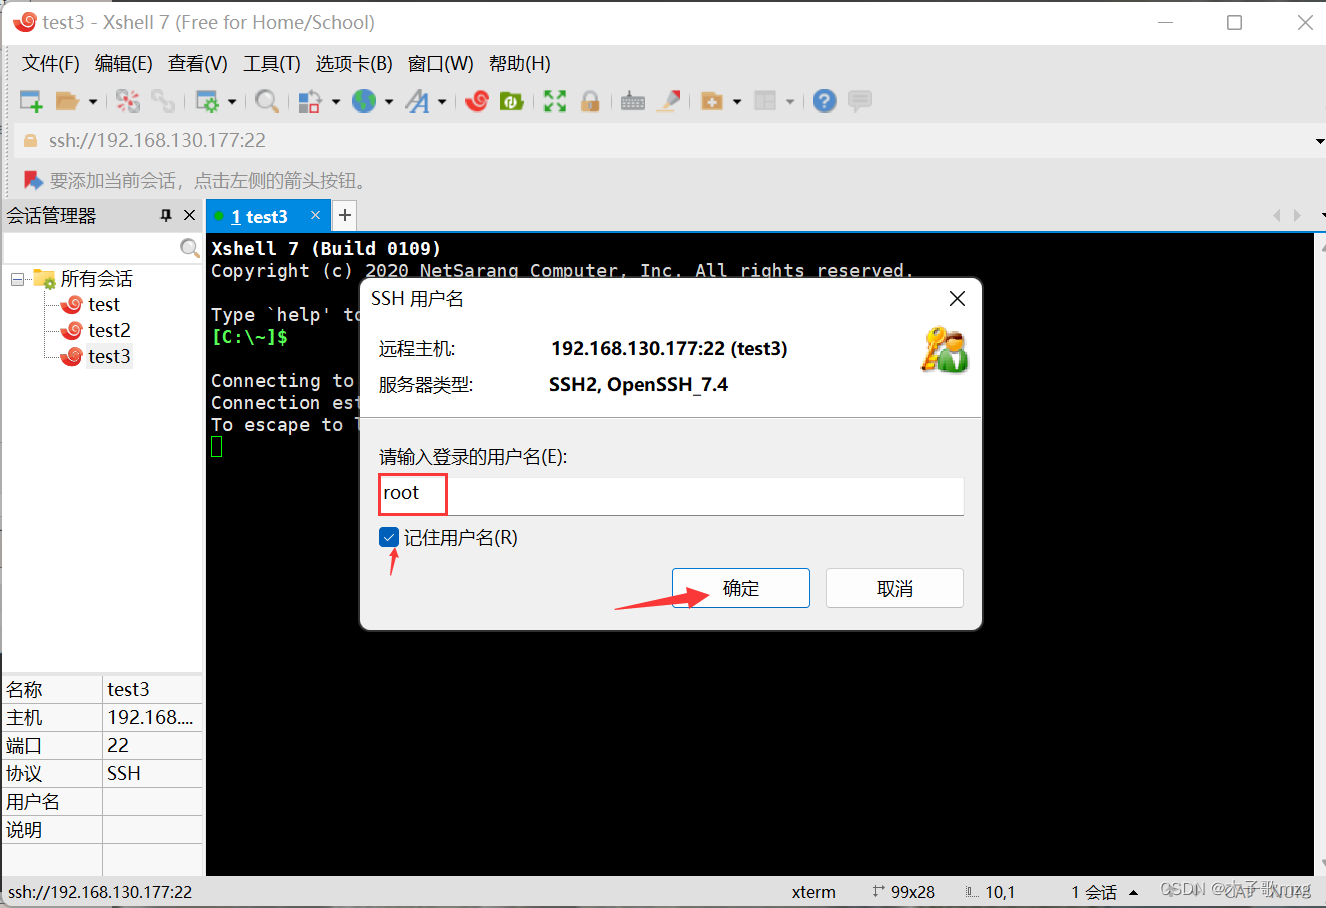
Task: Click the Reconnect chain-link icon
Action: point(163,101)
